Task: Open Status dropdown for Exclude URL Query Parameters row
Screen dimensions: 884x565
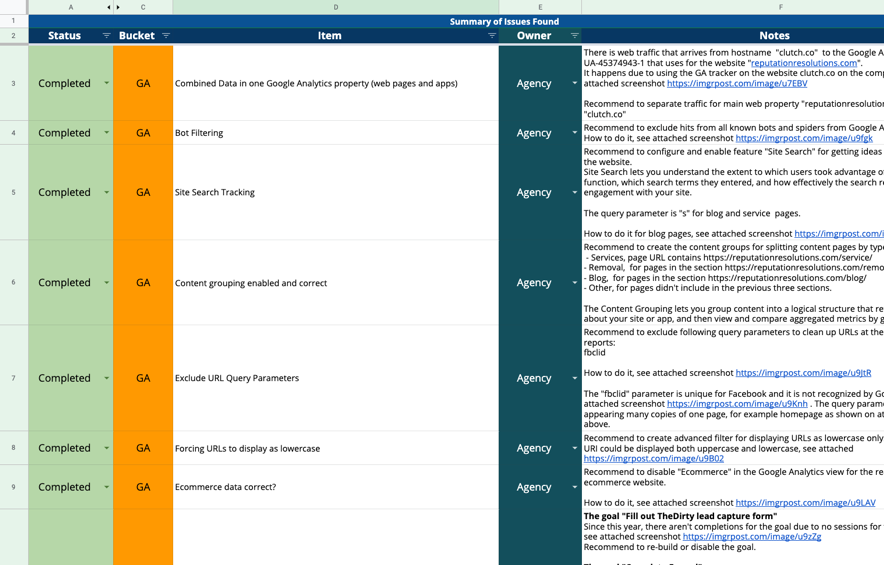Action: tap(107, 378)
